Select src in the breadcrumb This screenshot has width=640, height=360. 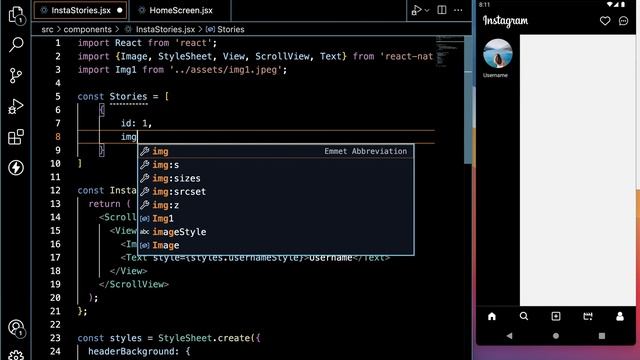pyautogui.click(x=47, y=29)
